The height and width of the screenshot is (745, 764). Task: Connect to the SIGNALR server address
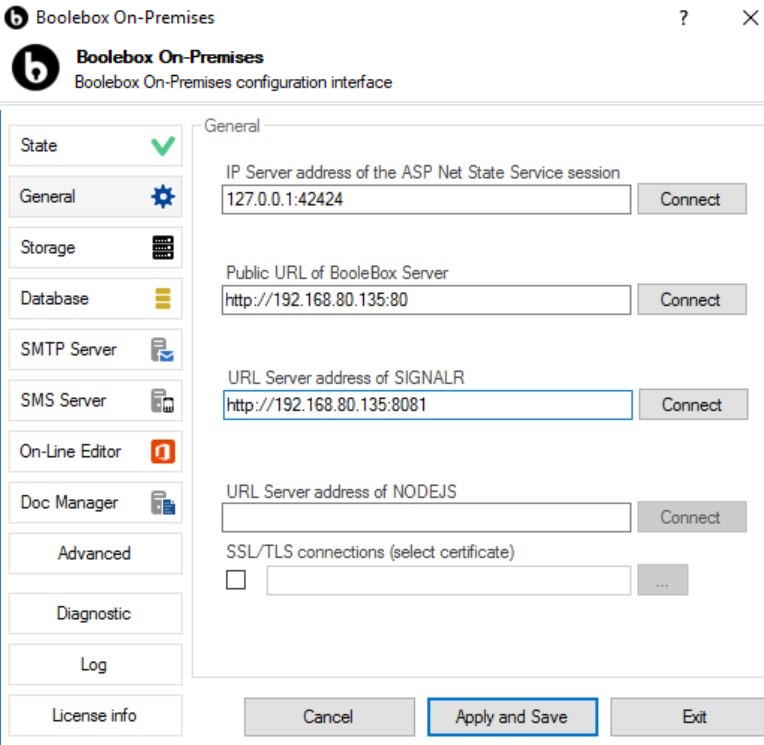[x=693, y=404]
